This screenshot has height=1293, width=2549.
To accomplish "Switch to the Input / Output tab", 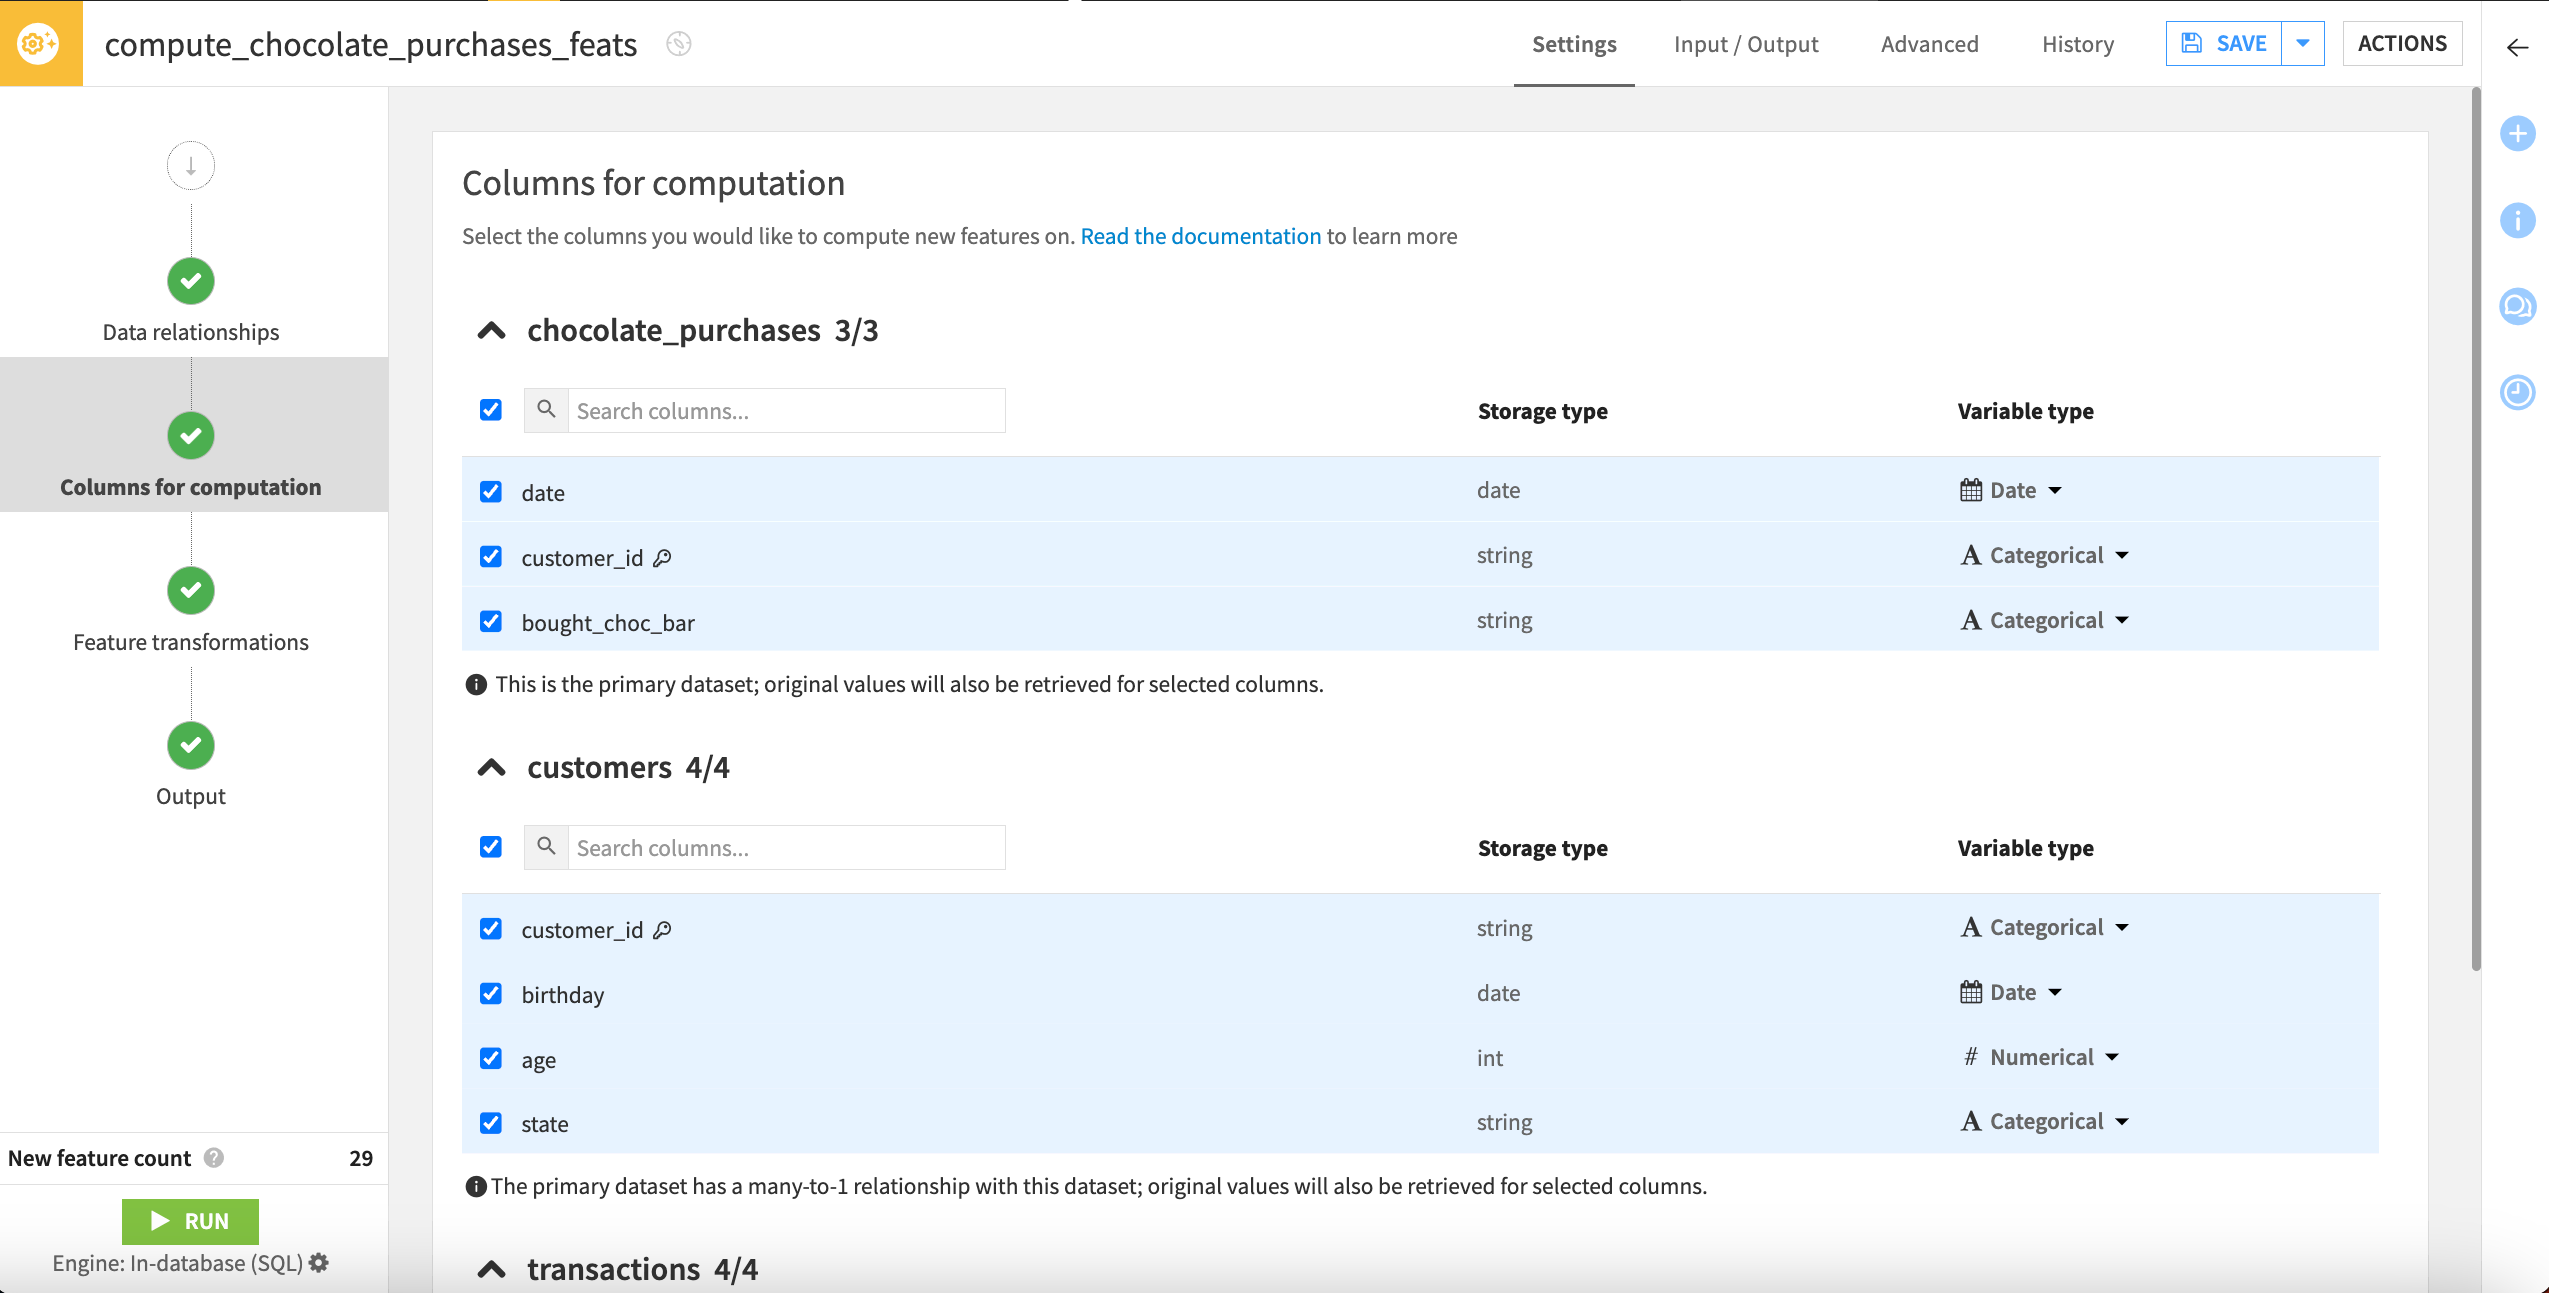I will (1746, 44).
